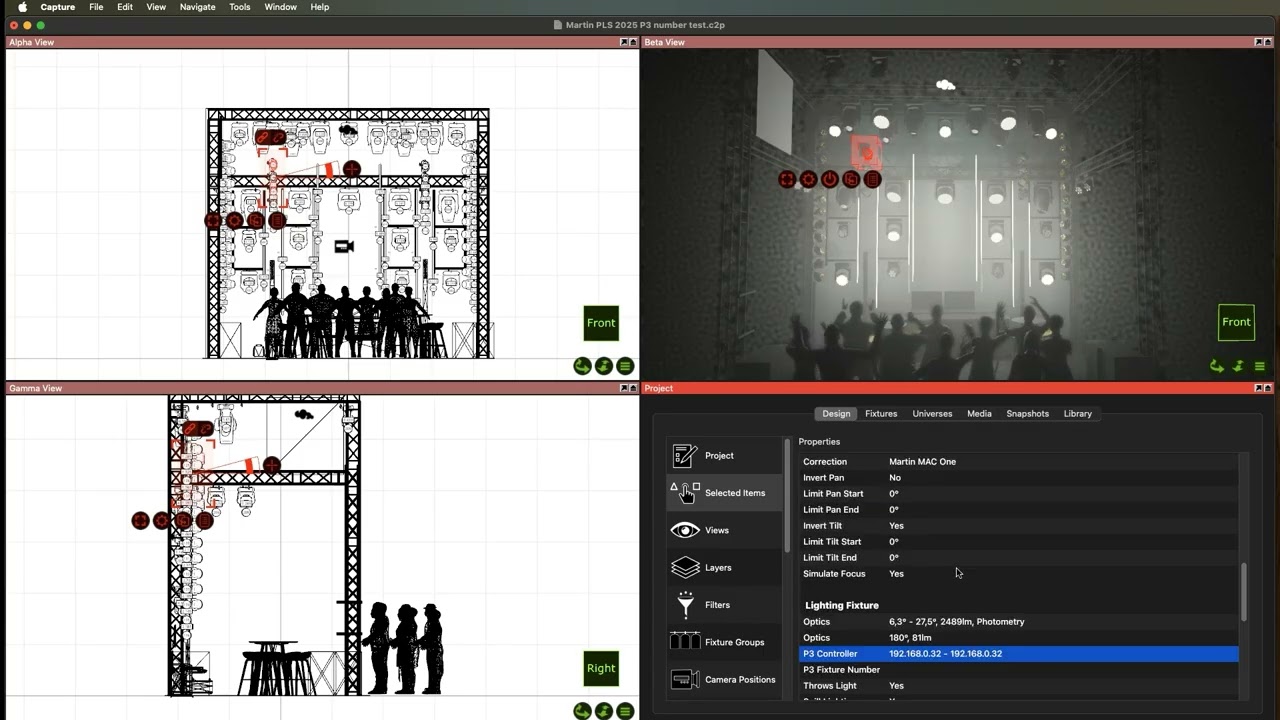Click the power icon on selected fixture
The width and height of the screenshot is (1280, 720).
tap(829, 179)
